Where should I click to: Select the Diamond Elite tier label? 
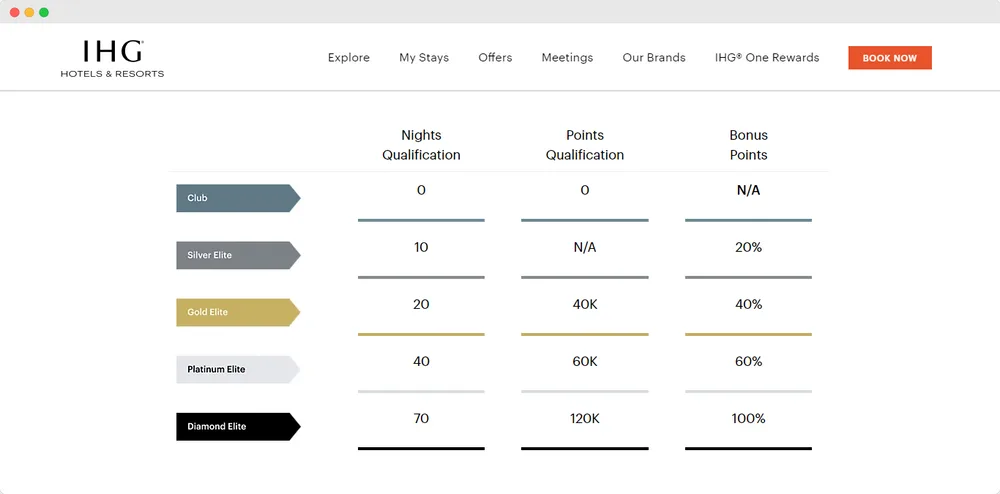tap(238, 426)
